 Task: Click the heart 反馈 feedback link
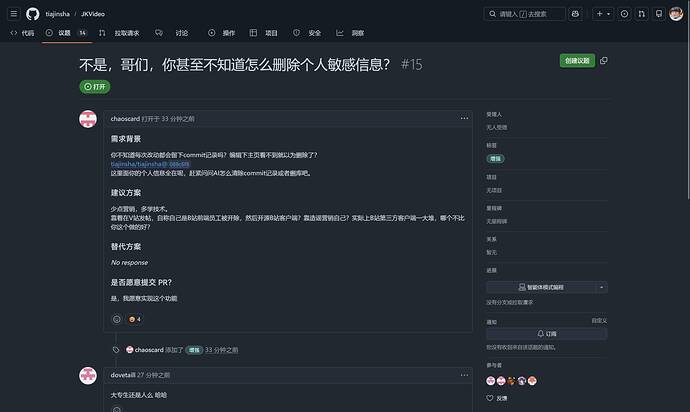pos(497,398)
